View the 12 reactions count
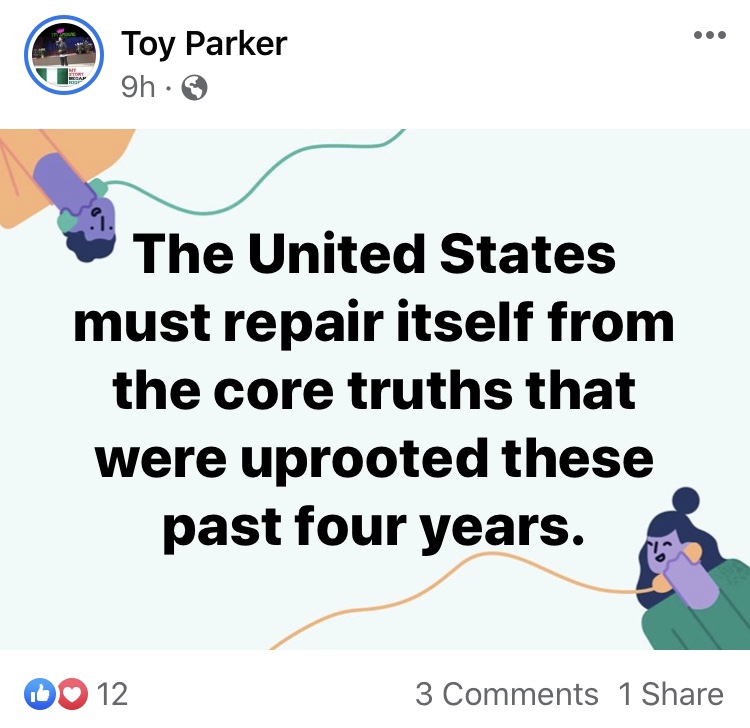The width and height of the screenshot is (750, 728). [x=112, y=694]
